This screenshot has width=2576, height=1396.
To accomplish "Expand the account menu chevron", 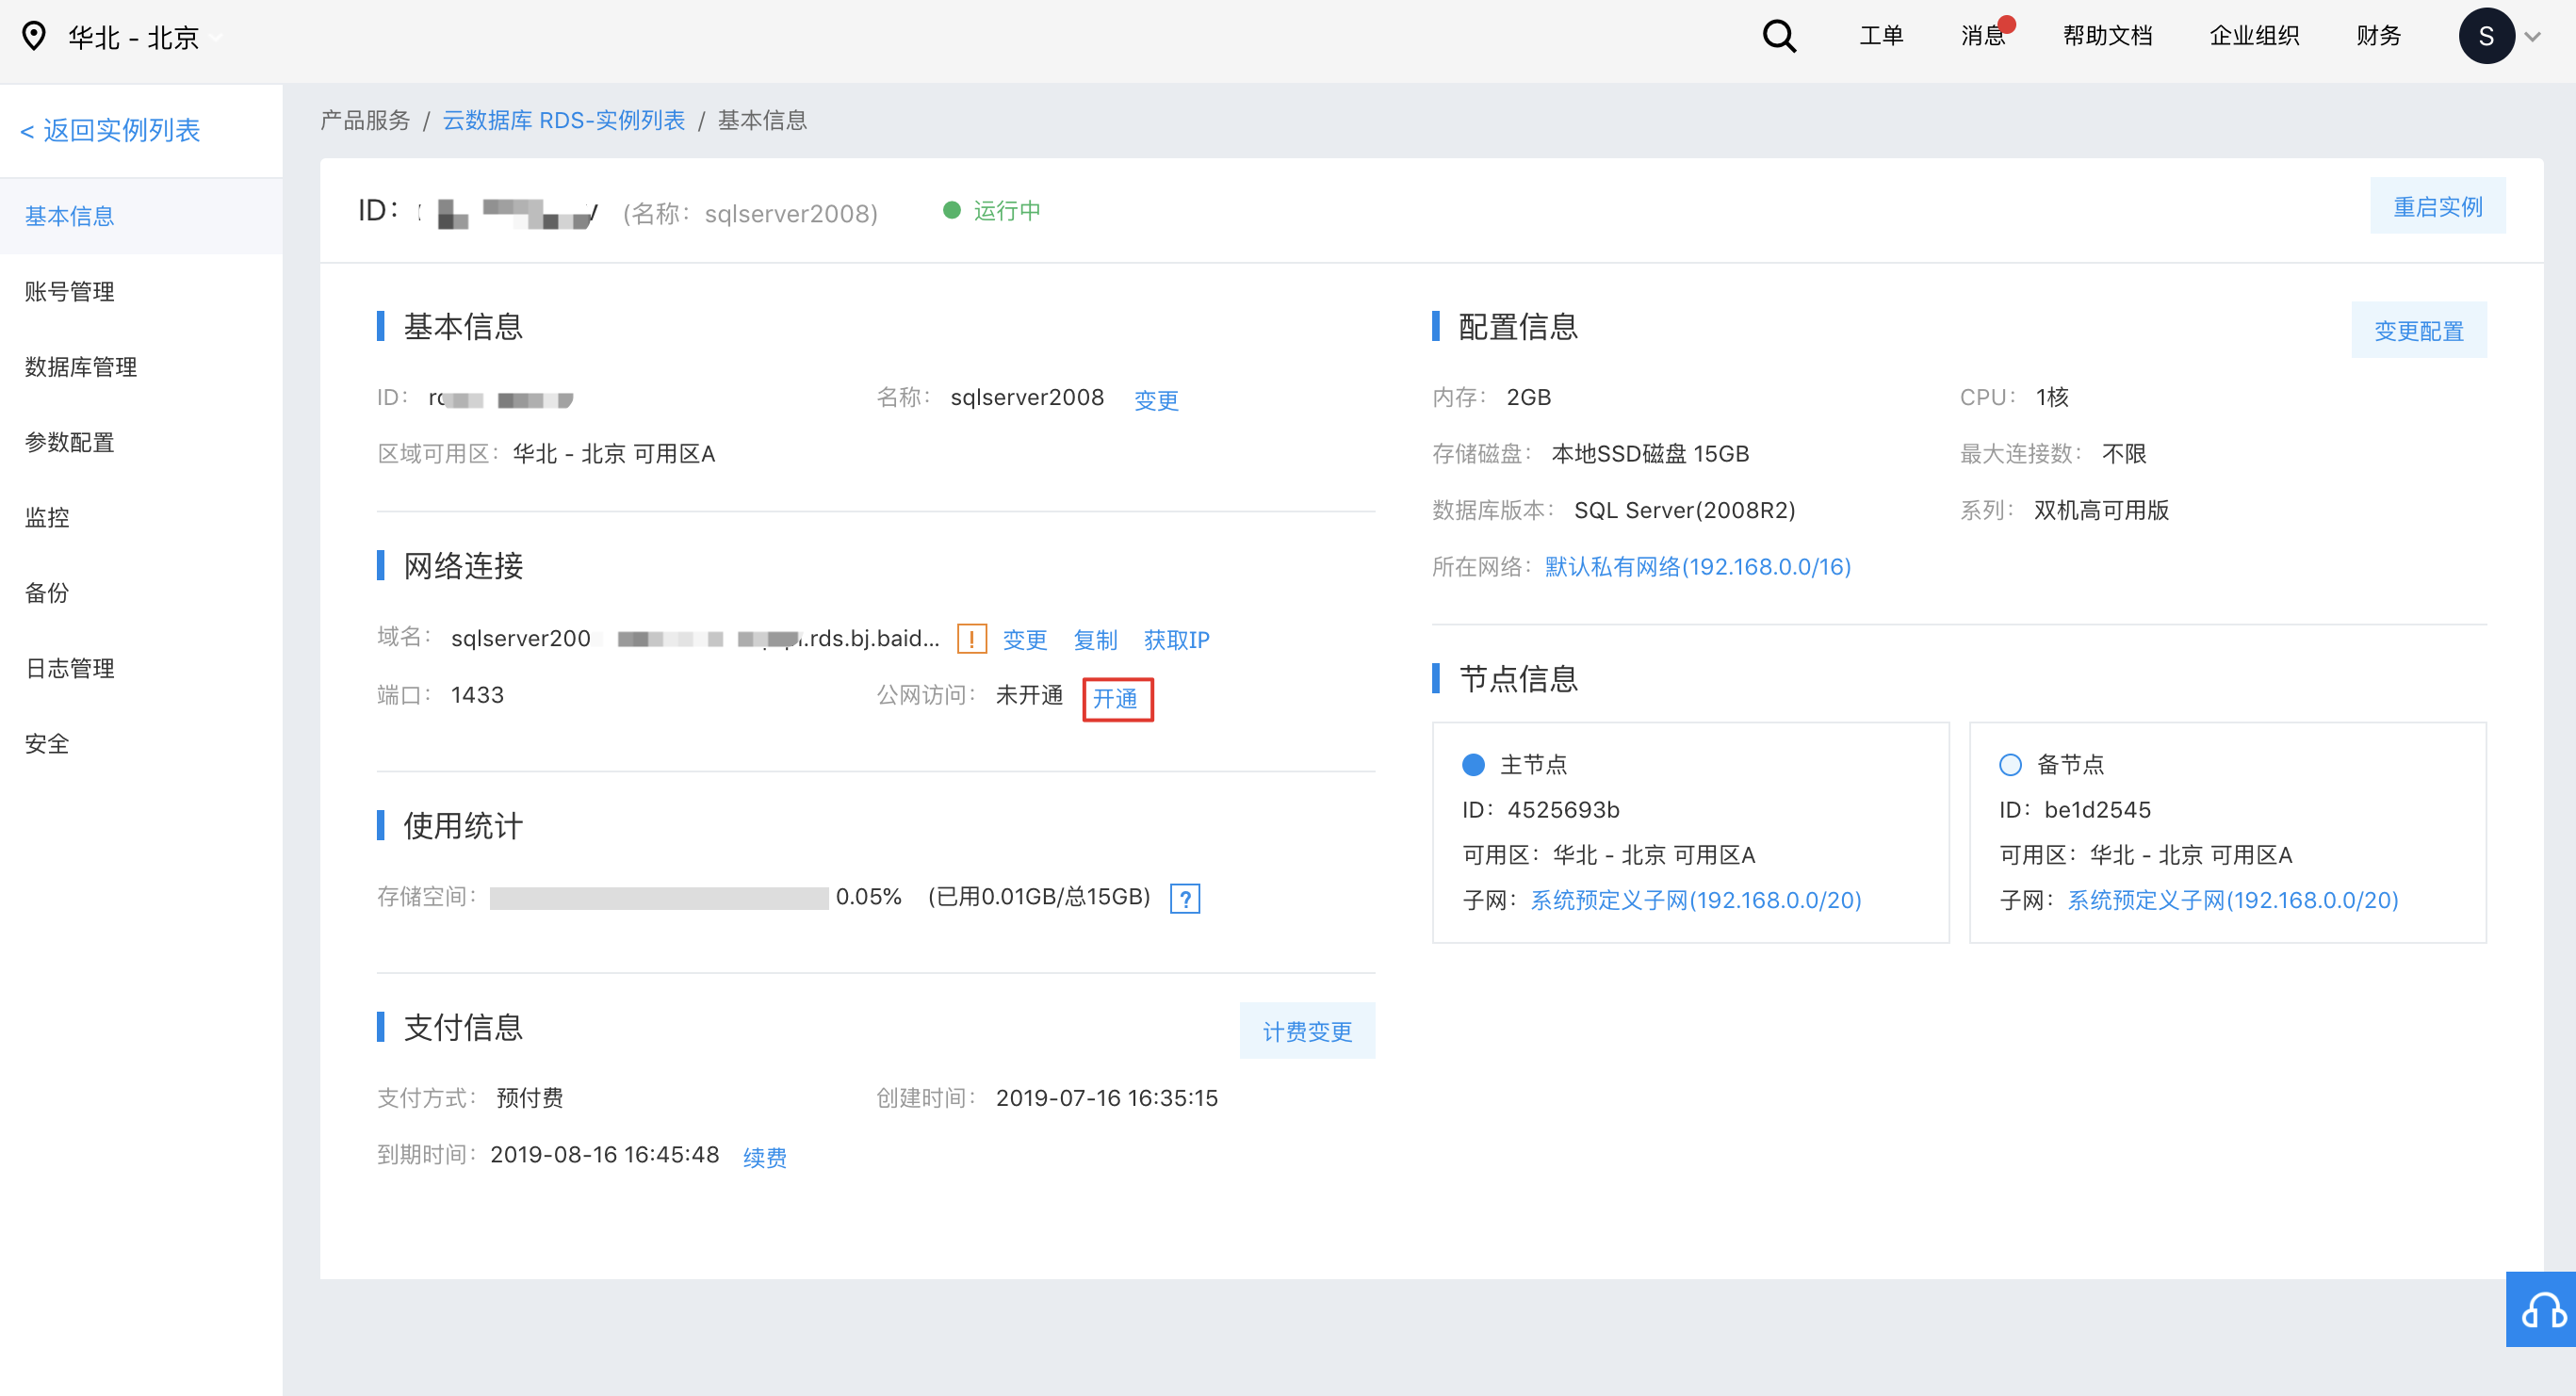I will [2533, 38].
